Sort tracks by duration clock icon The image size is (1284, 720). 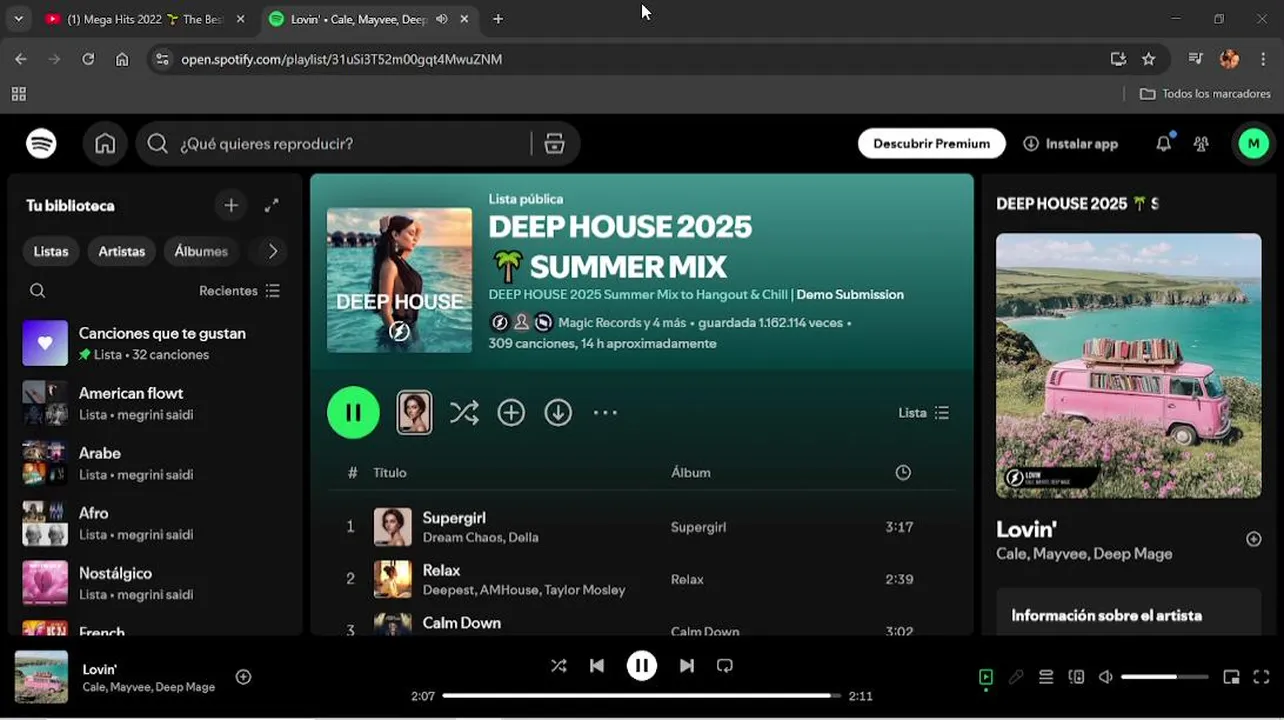pyautogui.click(x=903, y=472)
